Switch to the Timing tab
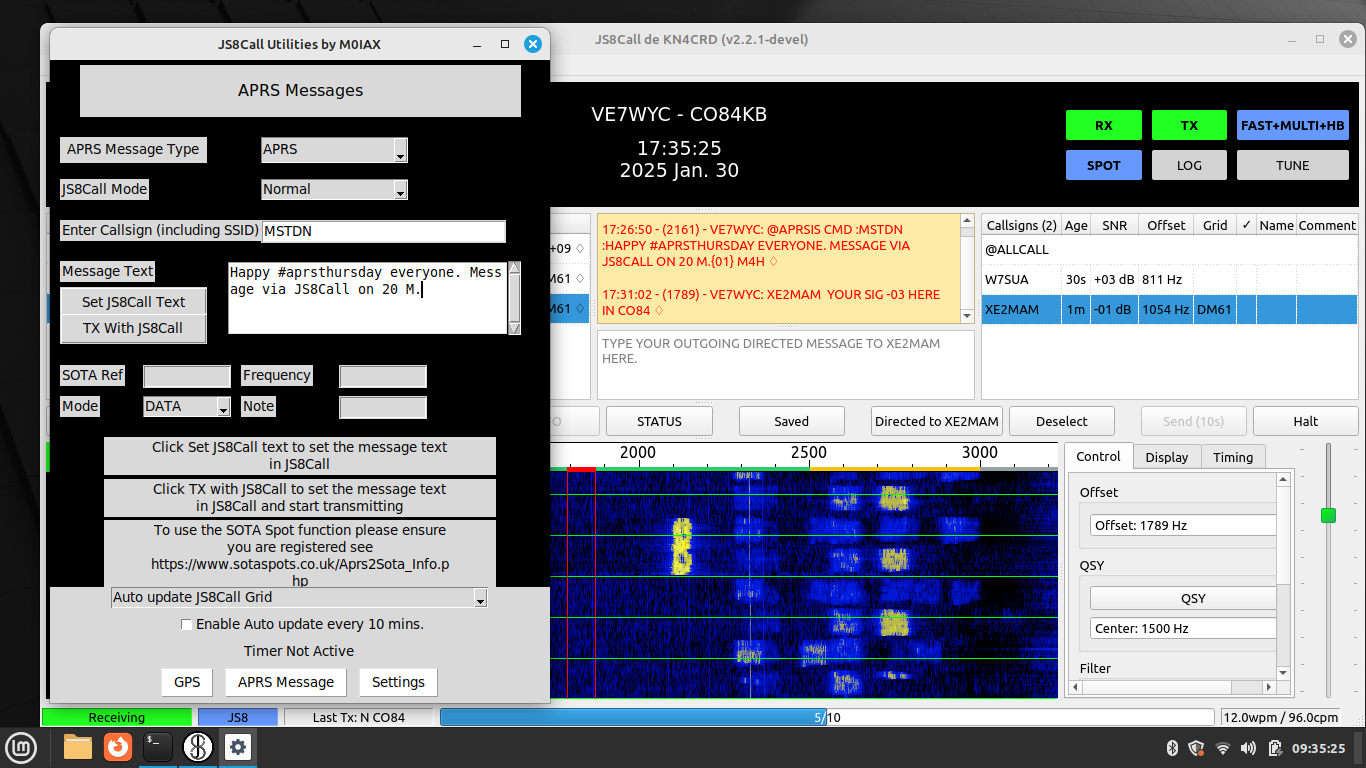The height and width of the screenshot is (768, 1366). [1233, 457]
